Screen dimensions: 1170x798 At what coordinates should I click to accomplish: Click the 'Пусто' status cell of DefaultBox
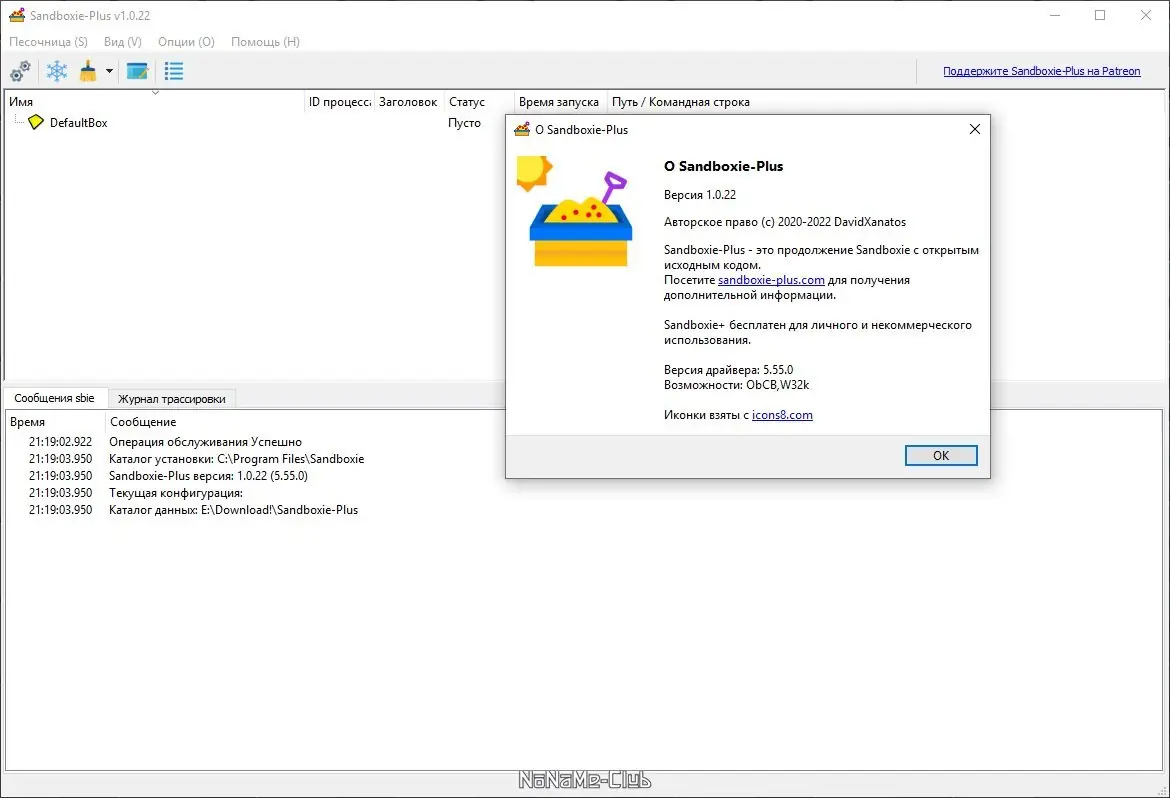[x=464, y=122]
